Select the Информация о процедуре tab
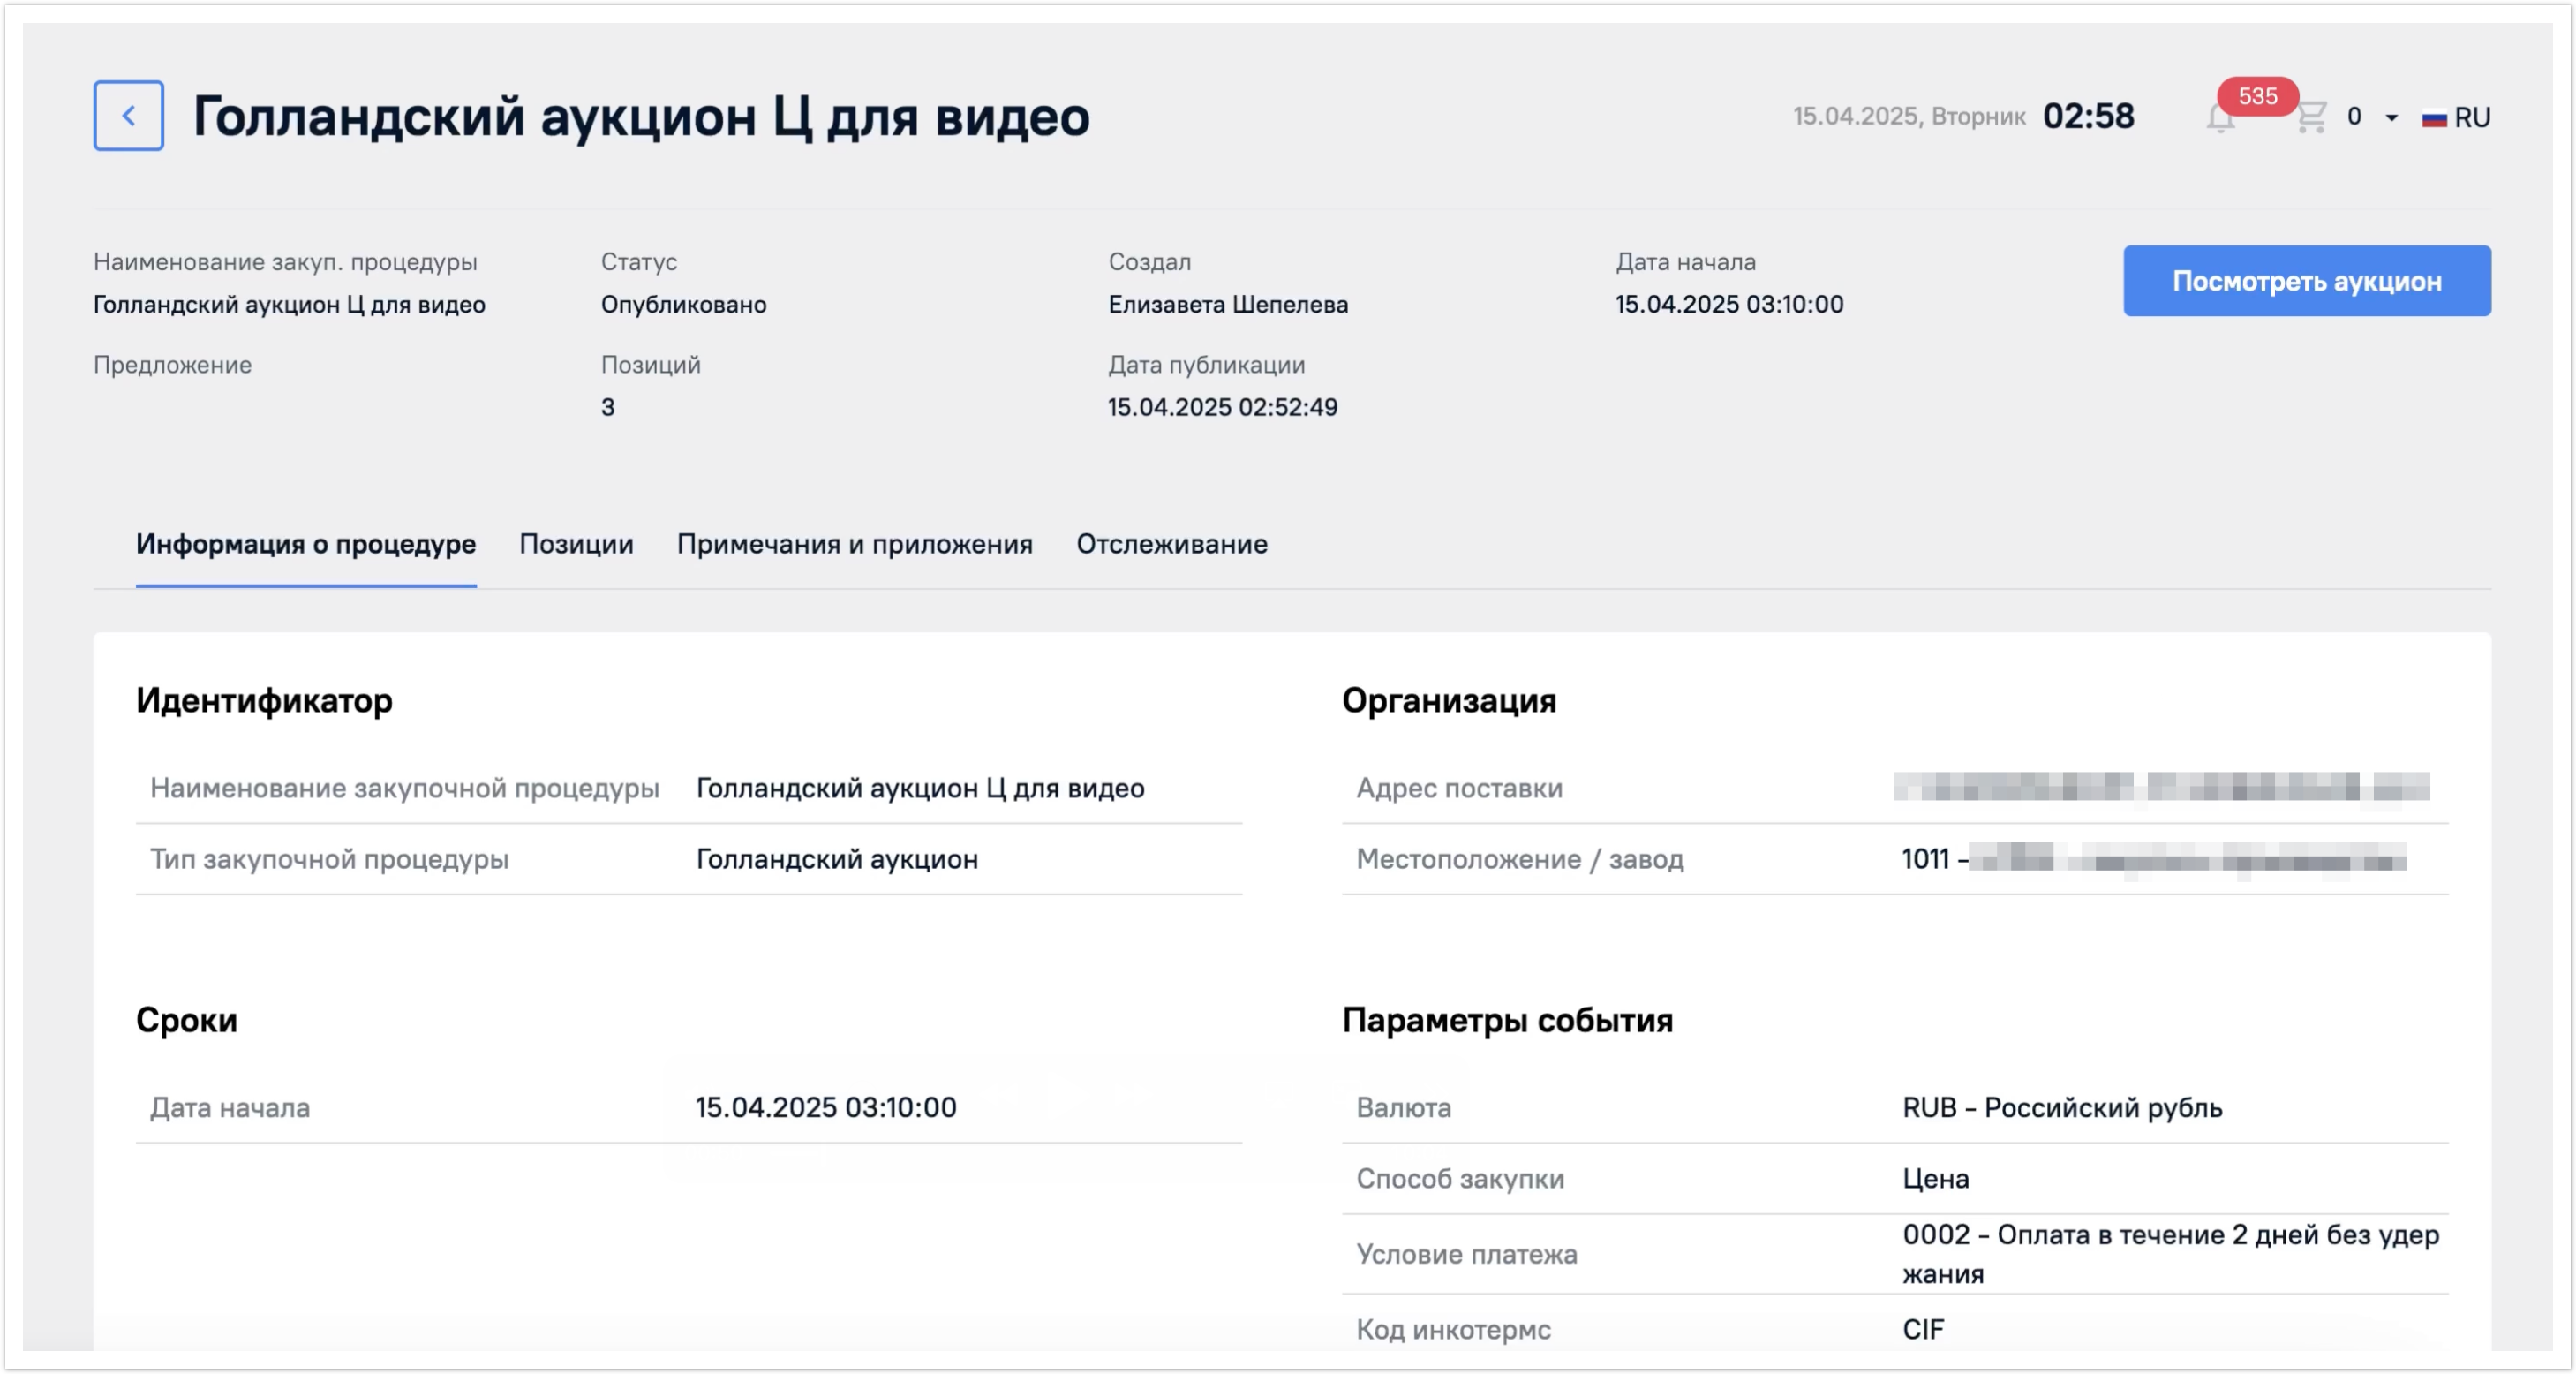Viewport: 2576px width, 1374px height. (306, 544)
